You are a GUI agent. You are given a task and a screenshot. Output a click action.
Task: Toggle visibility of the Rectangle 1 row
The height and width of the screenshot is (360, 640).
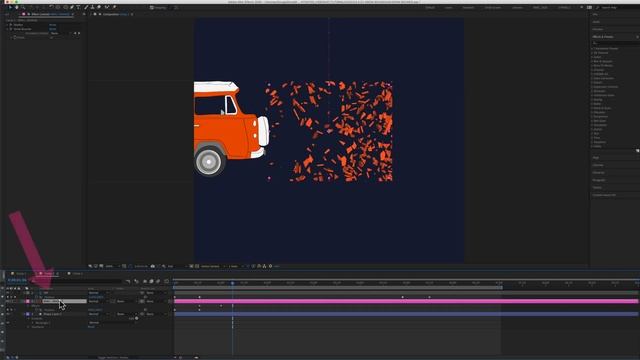tap(7, 322)
